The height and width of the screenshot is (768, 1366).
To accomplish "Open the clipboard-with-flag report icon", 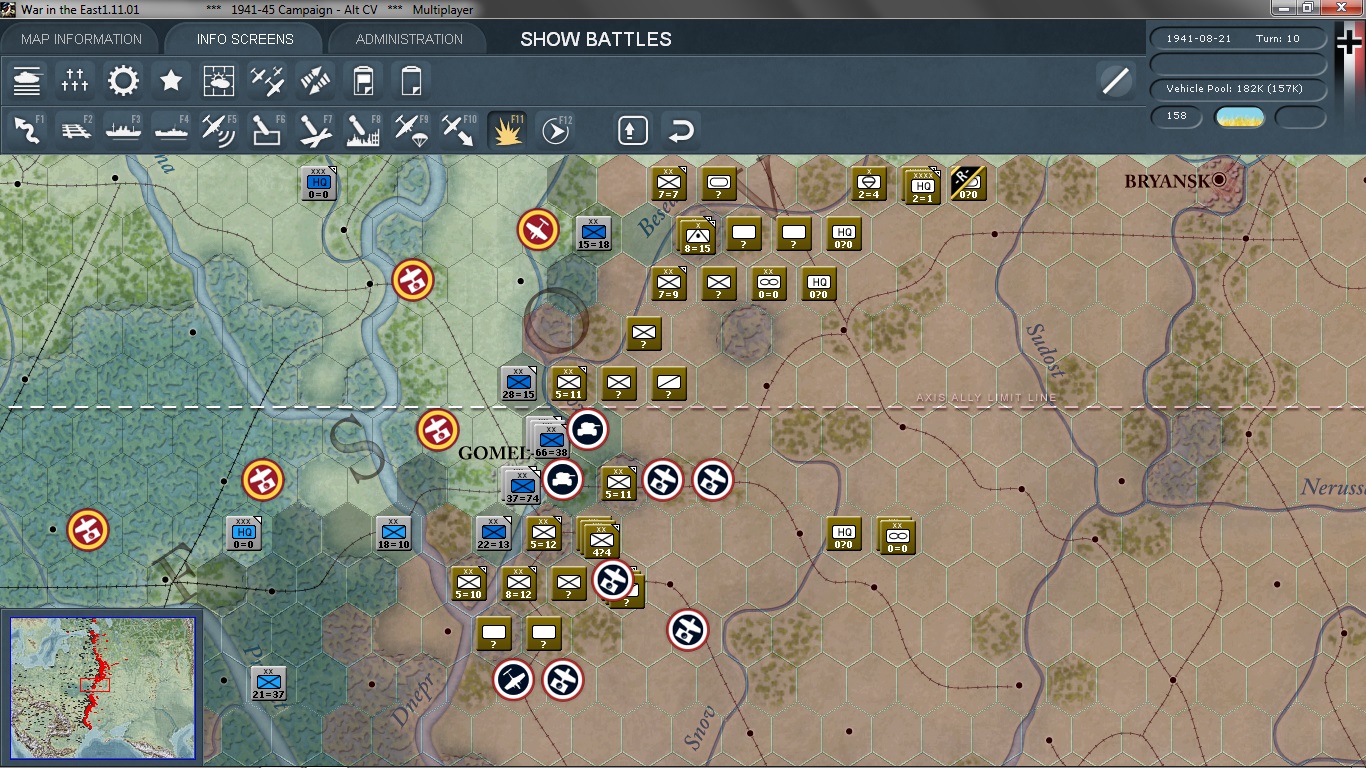I will pos(363,80).
